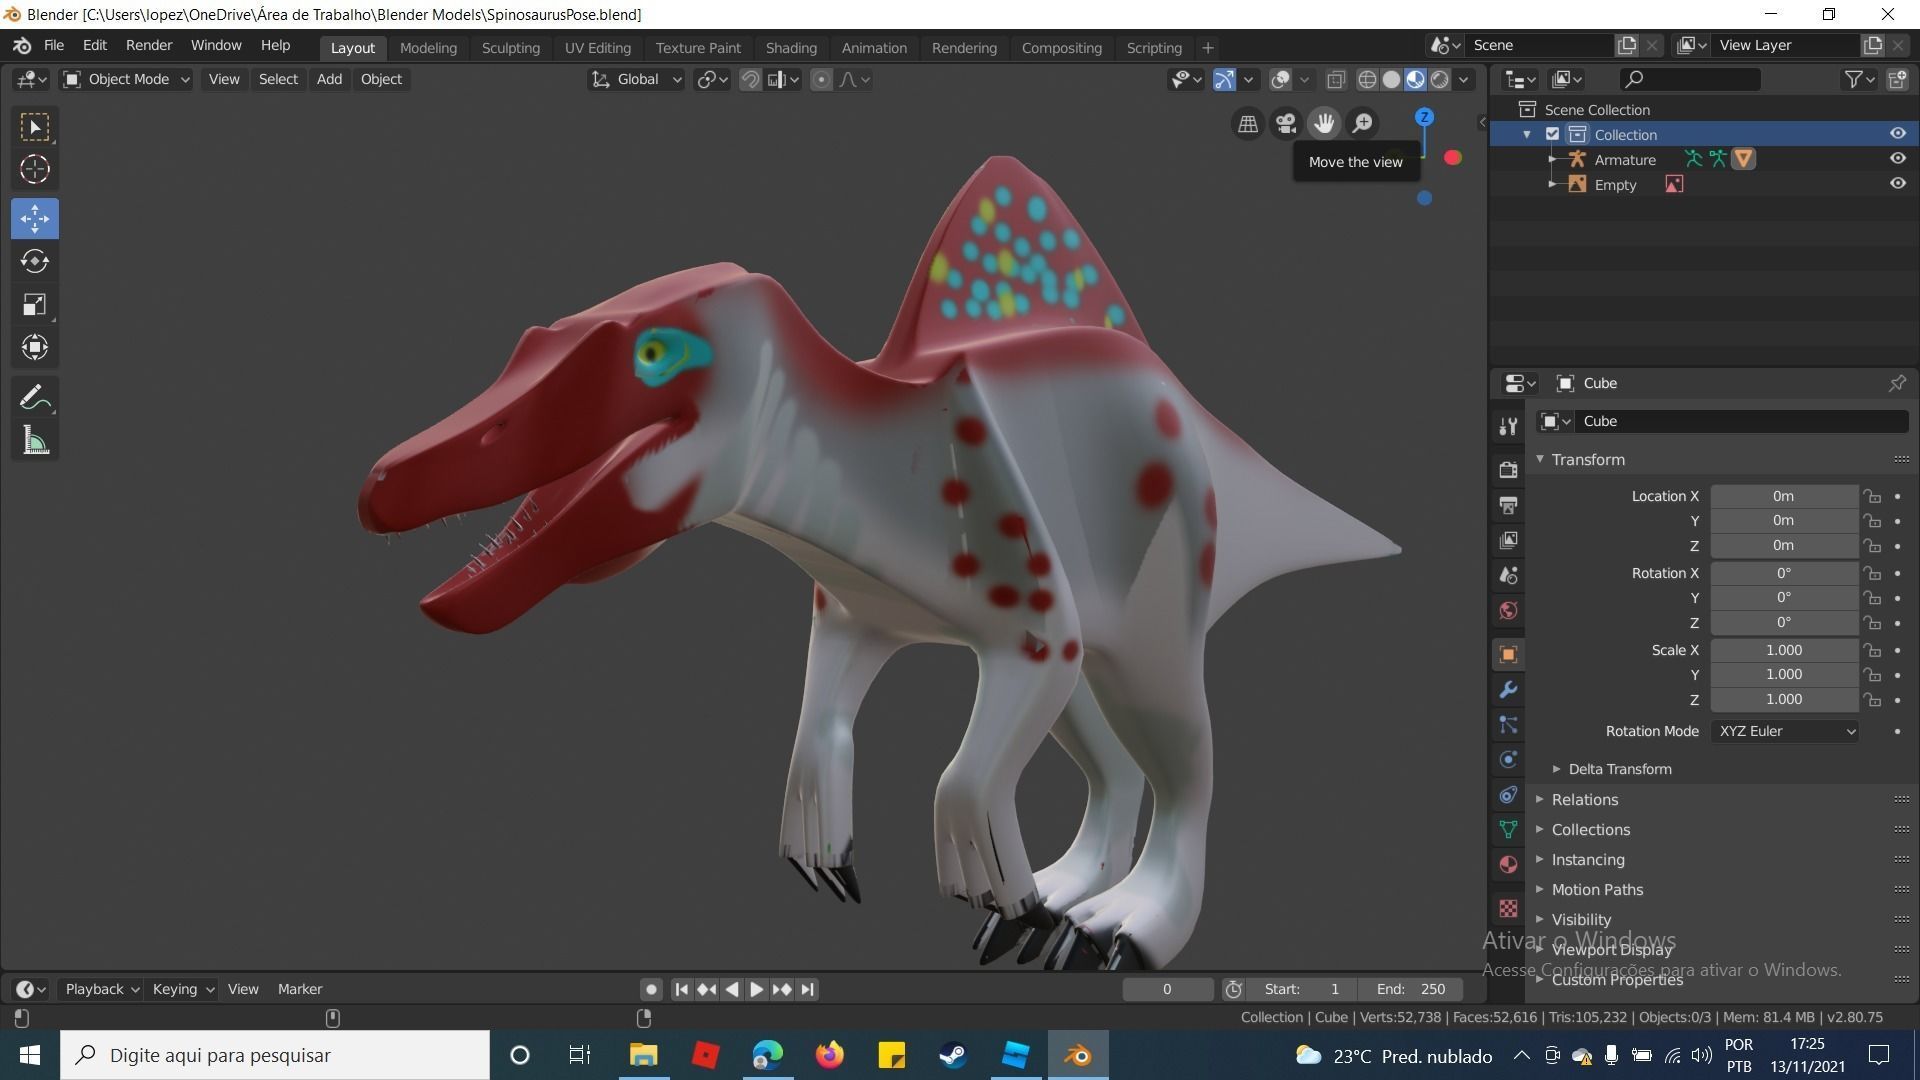This screenshot has height=1080, width=1920.
Task: Expand the Delta Transform section
Action: [x=1619, y=769]
